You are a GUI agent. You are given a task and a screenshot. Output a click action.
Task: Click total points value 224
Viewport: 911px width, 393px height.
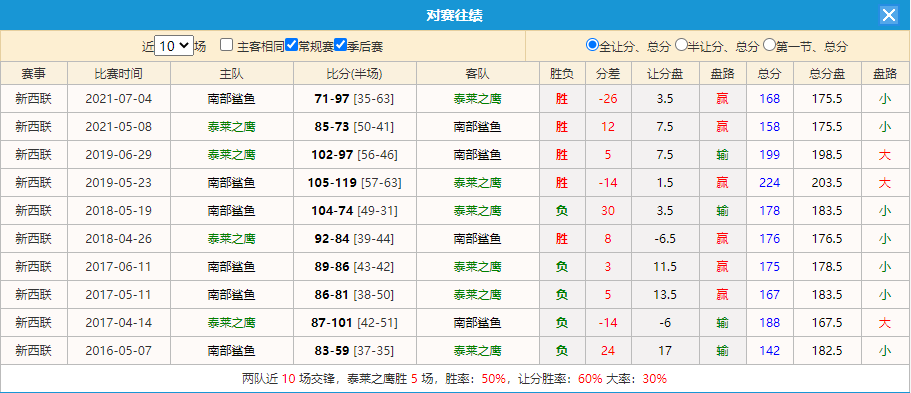(769, 183)
